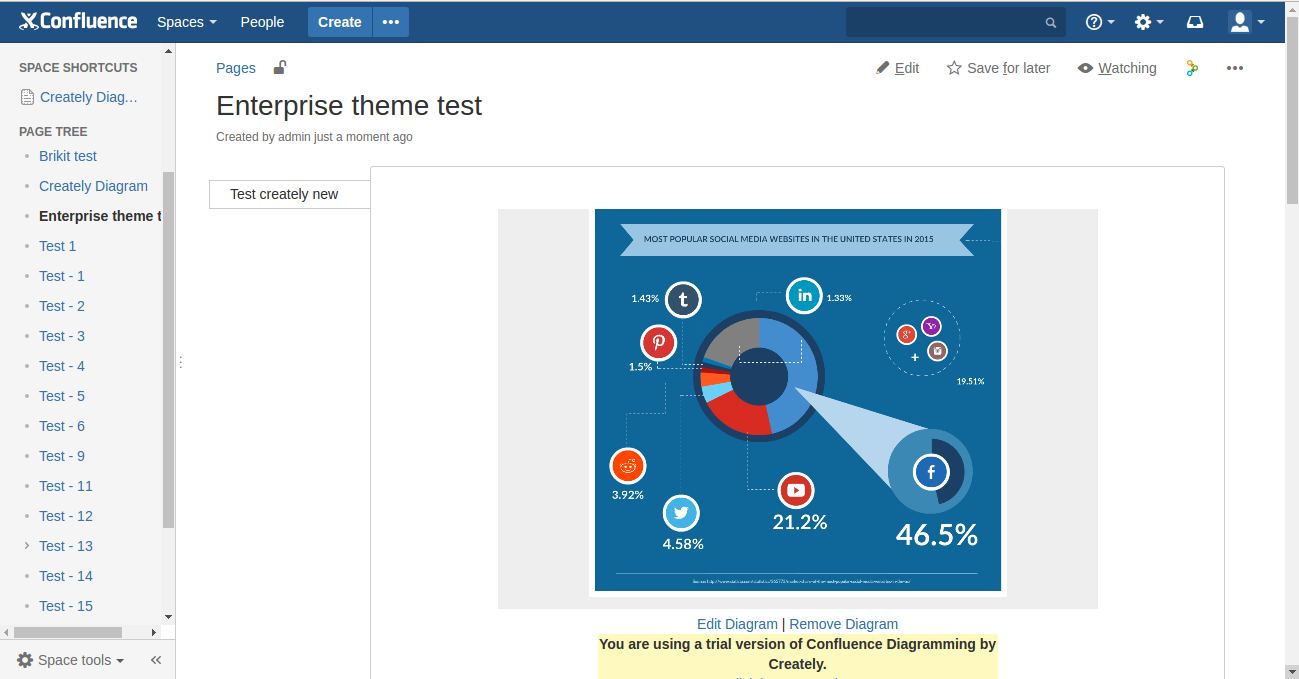Screen dimensions: 1299x679
Task: Click the sidebar scroll-down arrow
Action: pyautogui.click(x=168, y=618)
